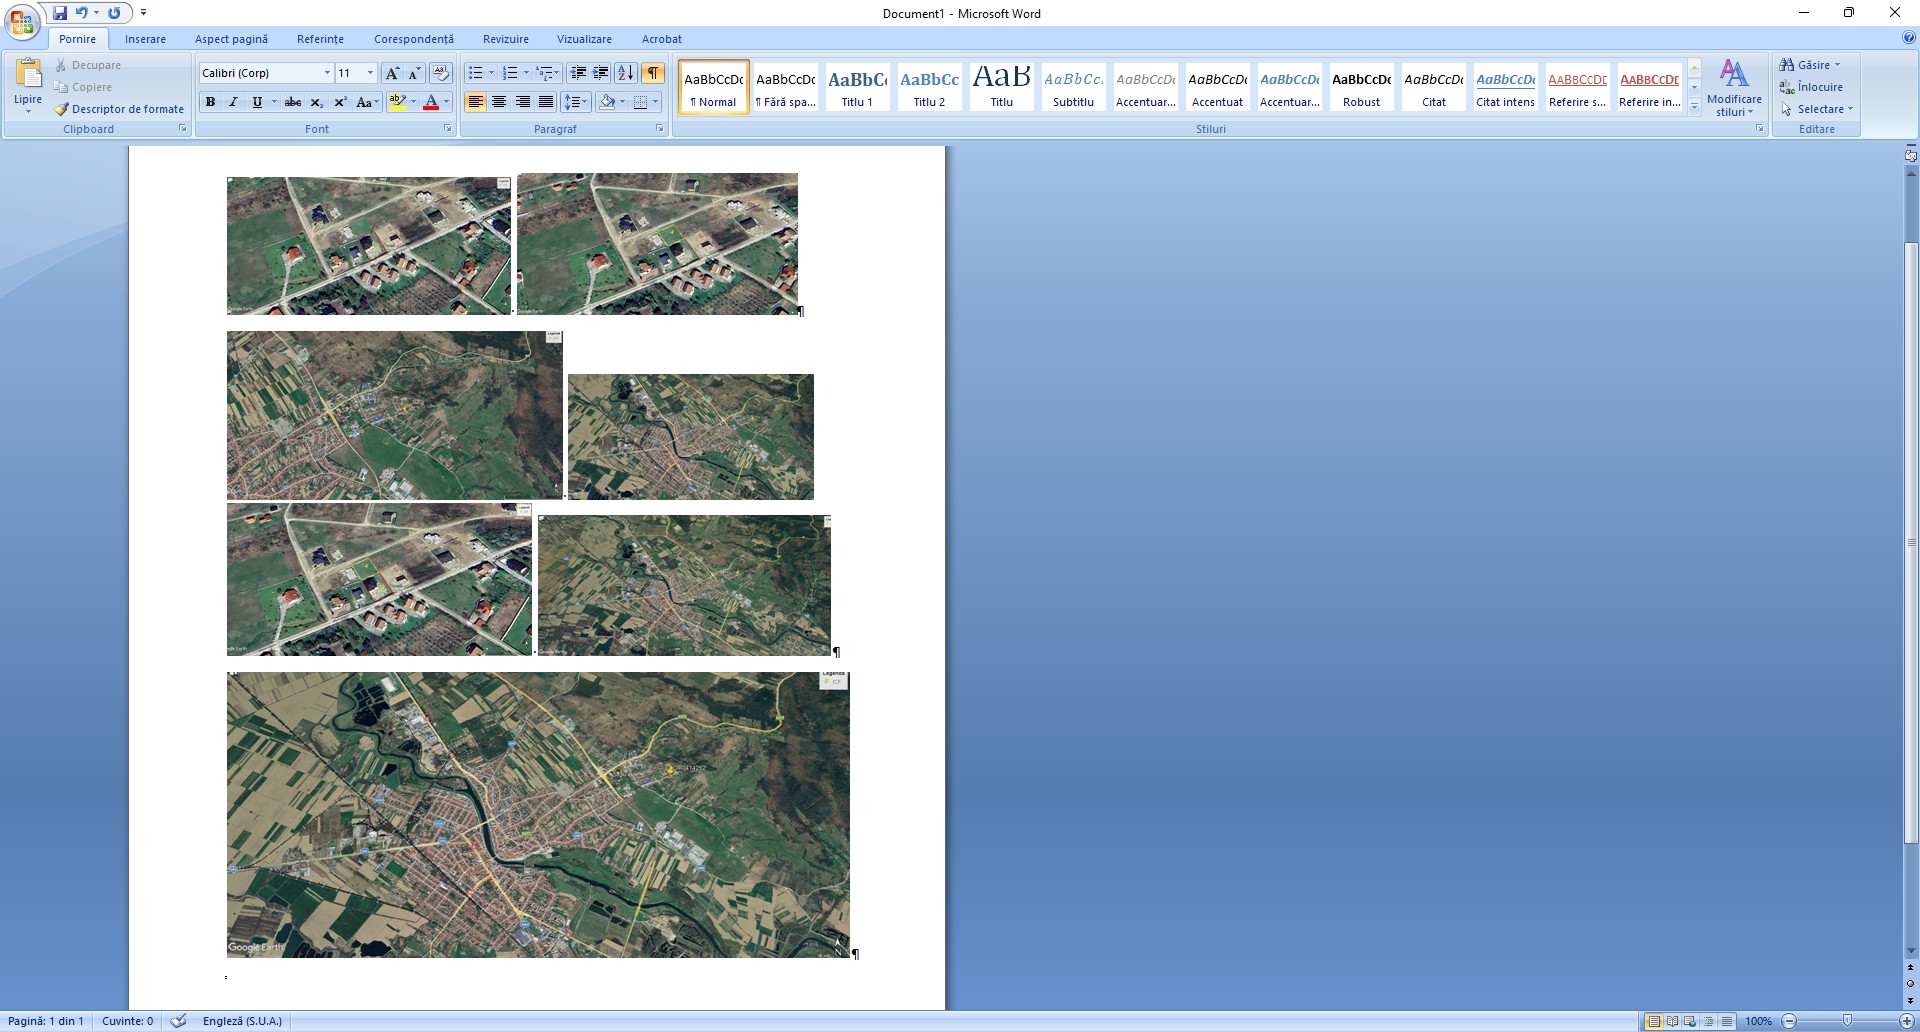
Task: Select the large bottom satellite map image
Action: click(538, 814)
